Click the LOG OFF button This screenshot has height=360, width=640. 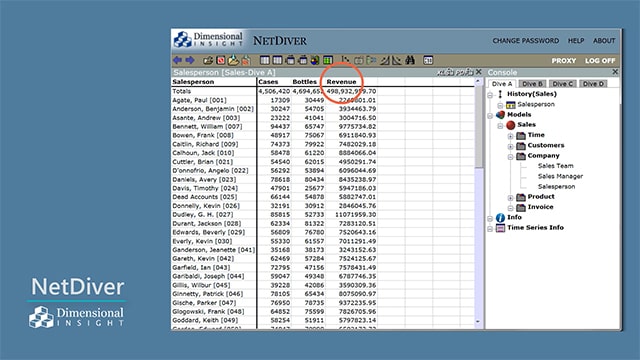coord(600,61)
